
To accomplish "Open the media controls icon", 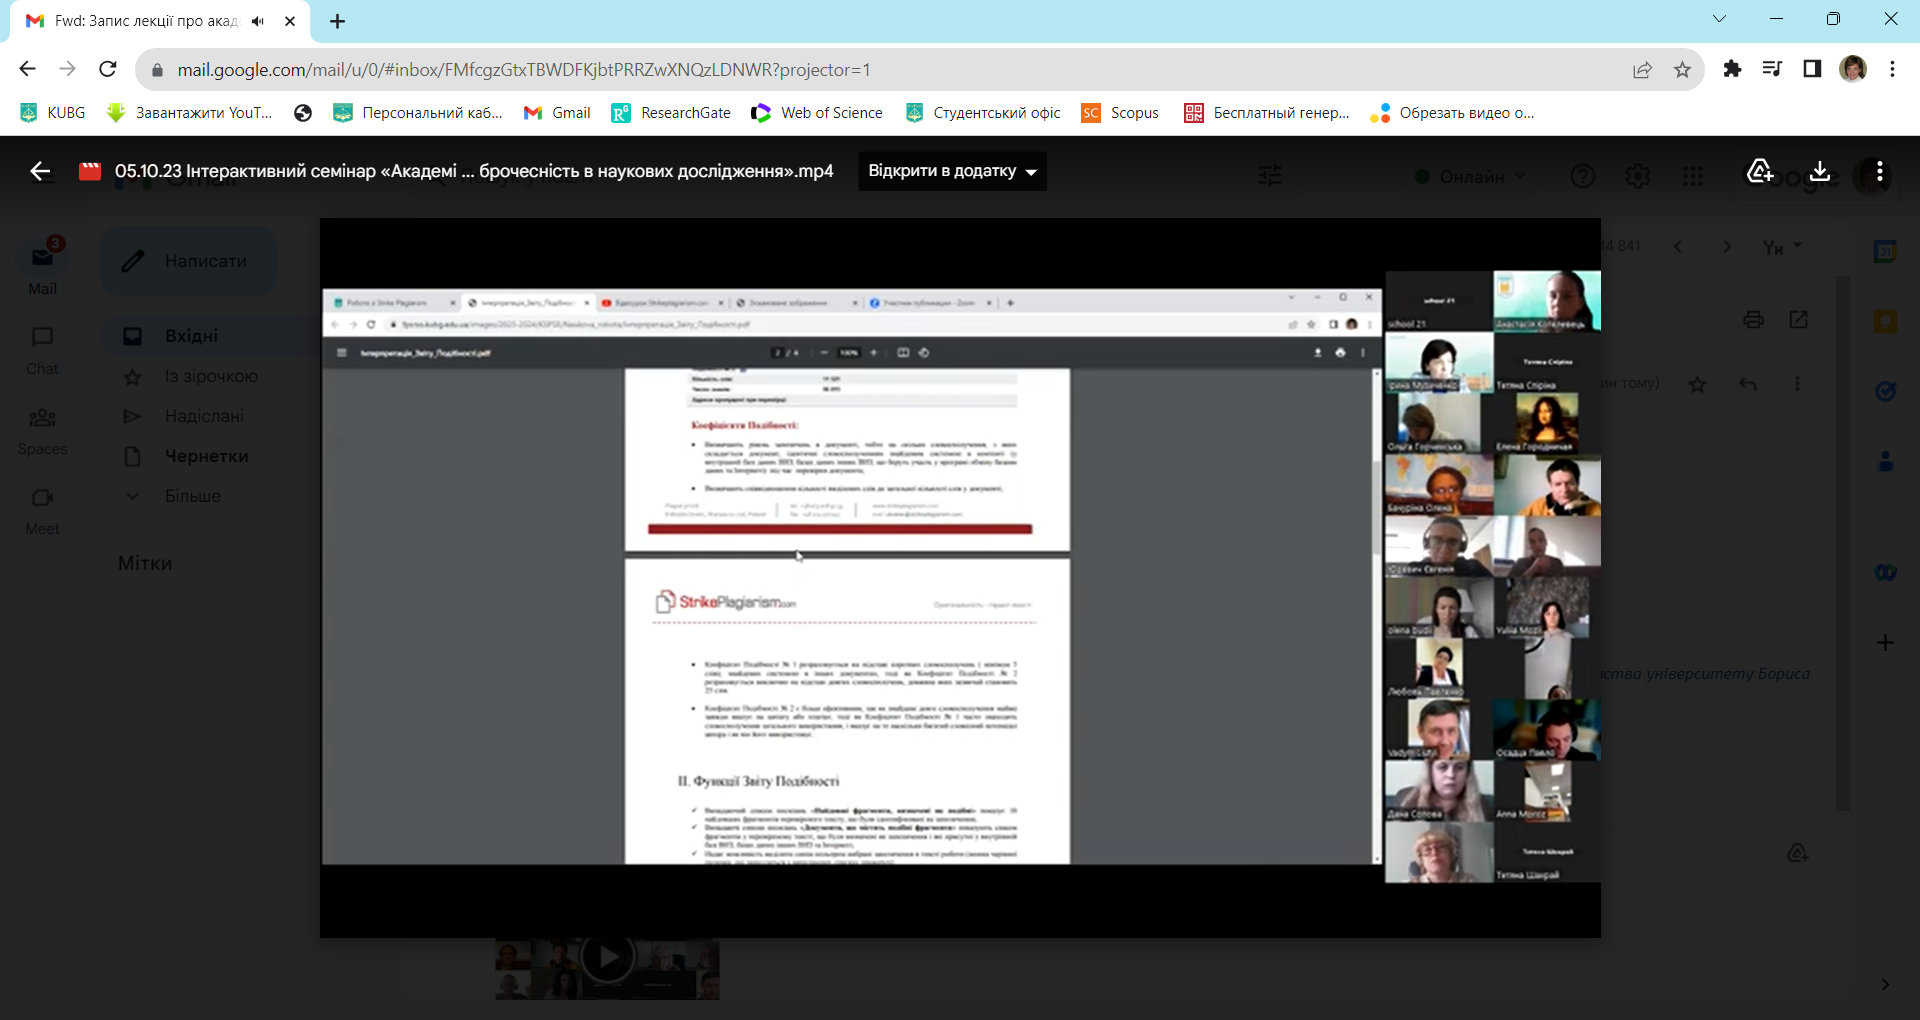I will [1772, 69].
